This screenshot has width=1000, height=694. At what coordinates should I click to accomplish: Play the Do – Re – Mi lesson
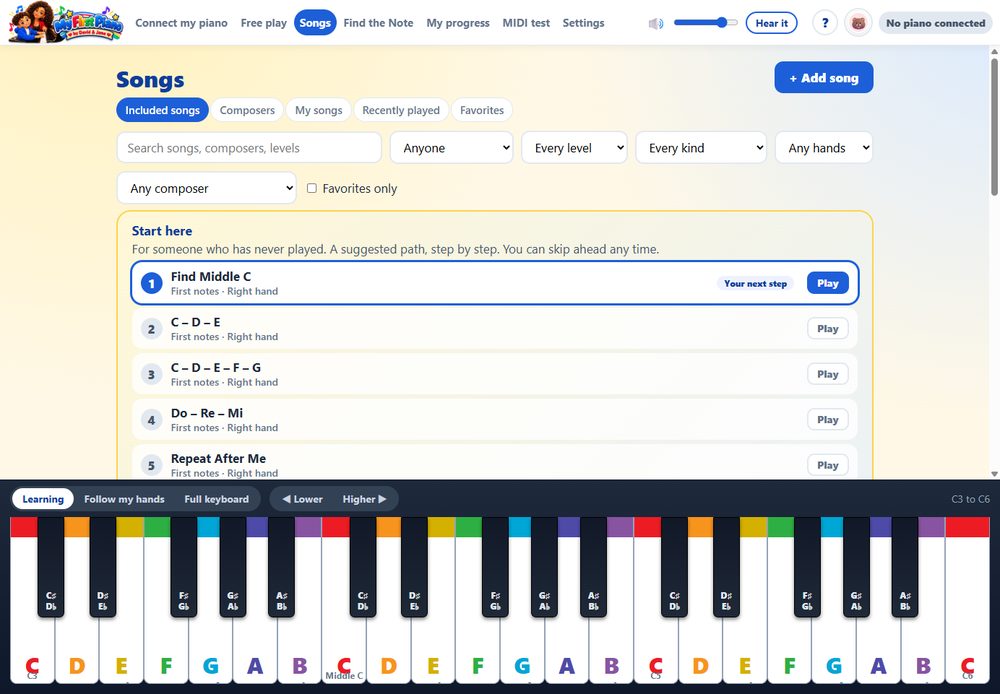tap(827, 420)
